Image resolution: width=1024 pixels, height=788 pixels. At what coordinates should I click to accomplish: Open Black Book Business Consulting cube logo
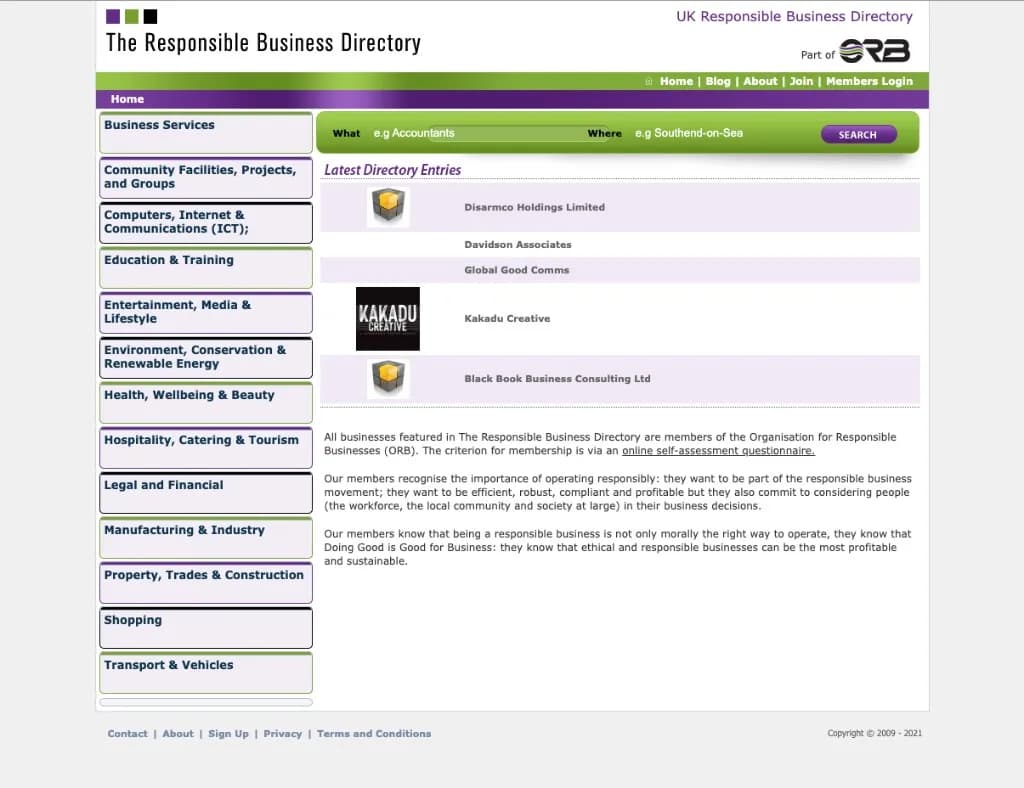coord(388,378)
